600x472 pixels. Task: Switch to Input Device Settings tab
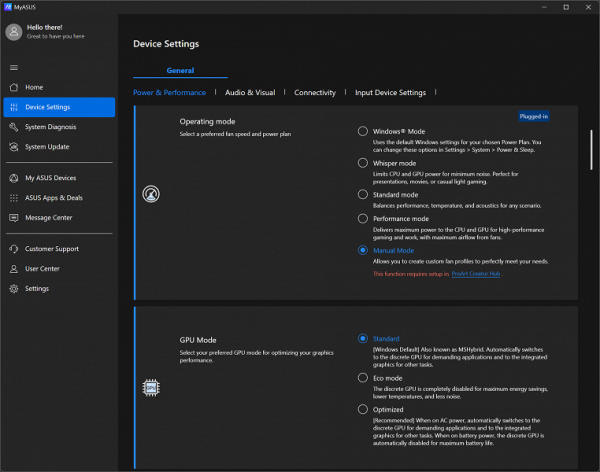pos(390,93)
